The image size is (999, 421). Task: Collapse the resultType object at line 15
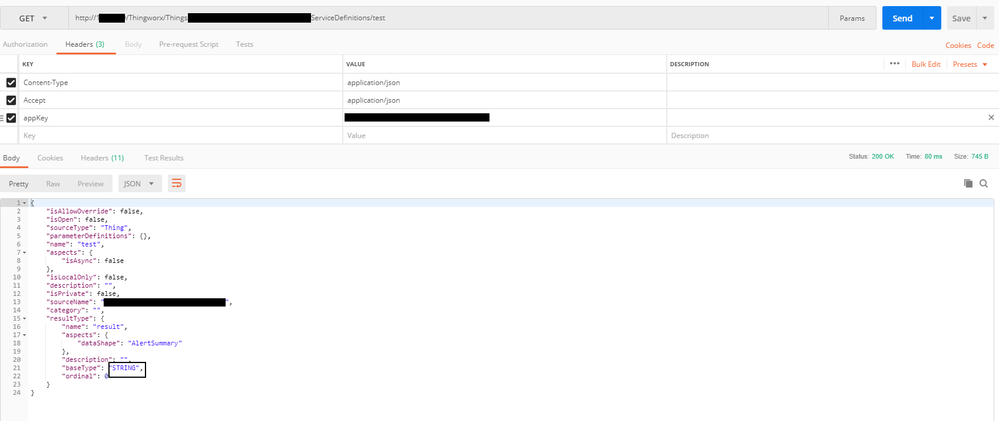click(24, 318)
